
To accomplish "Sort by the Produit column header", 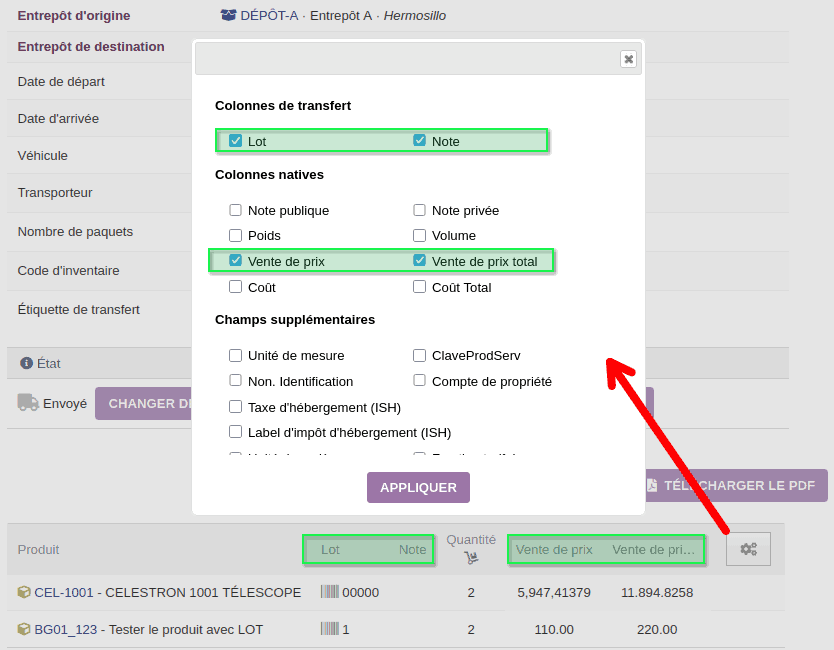I will pyautogui.click(x=38, y=549).
